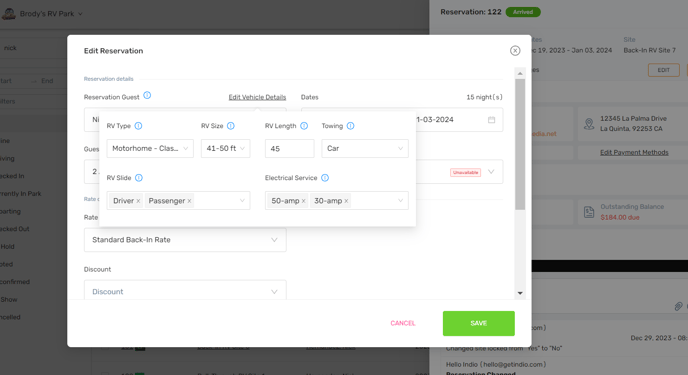Click the EDIT button in reservation panel
The image size is (688, 375).
point(663,70)
